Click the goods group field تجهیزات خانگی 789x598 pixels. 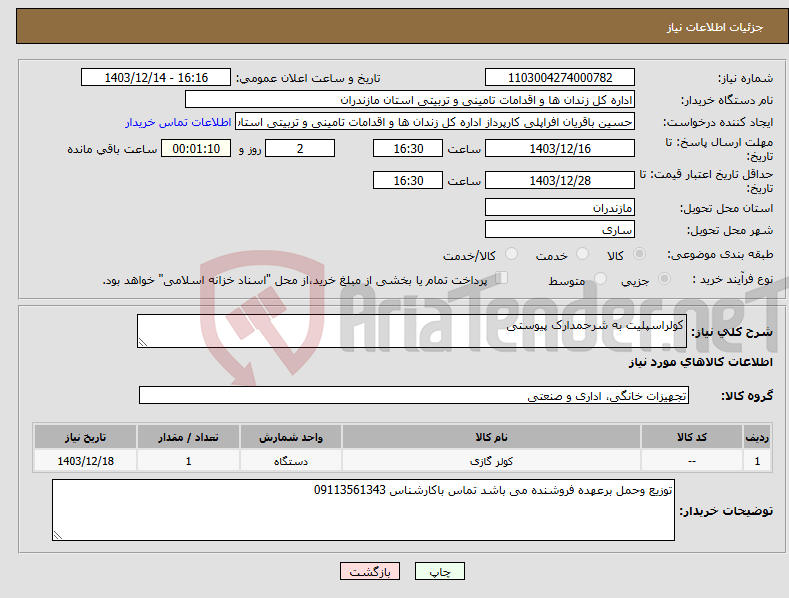point(414,396)
